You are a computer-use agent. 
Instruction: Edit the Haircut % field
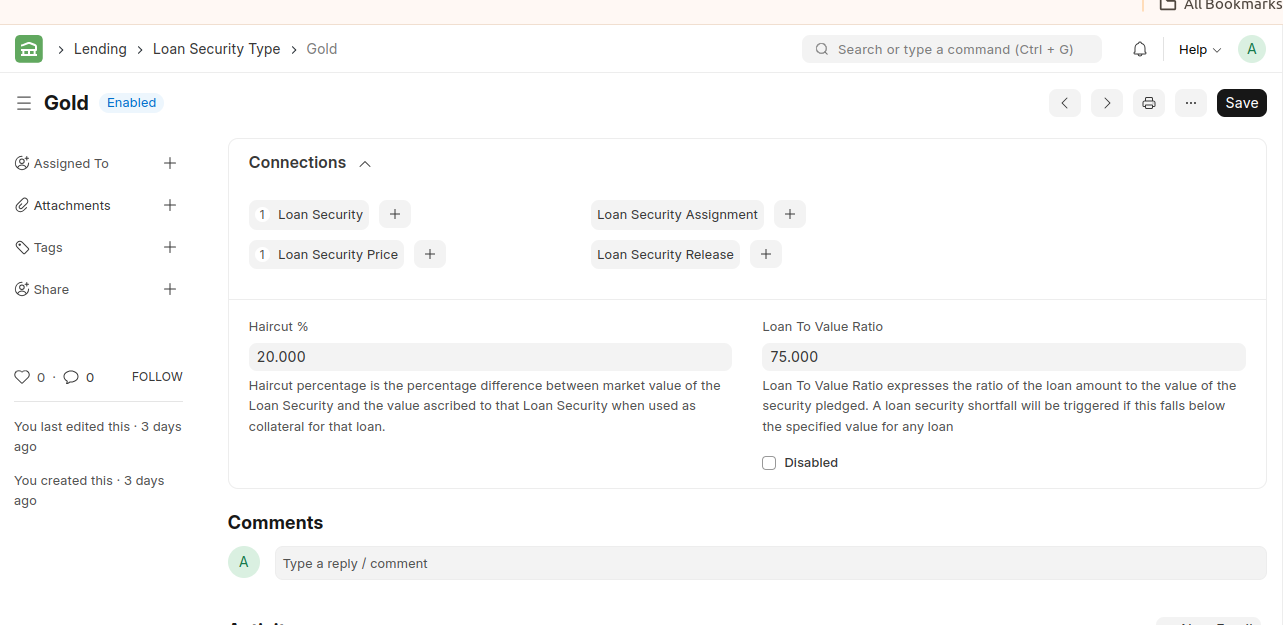tap(490, 357)
